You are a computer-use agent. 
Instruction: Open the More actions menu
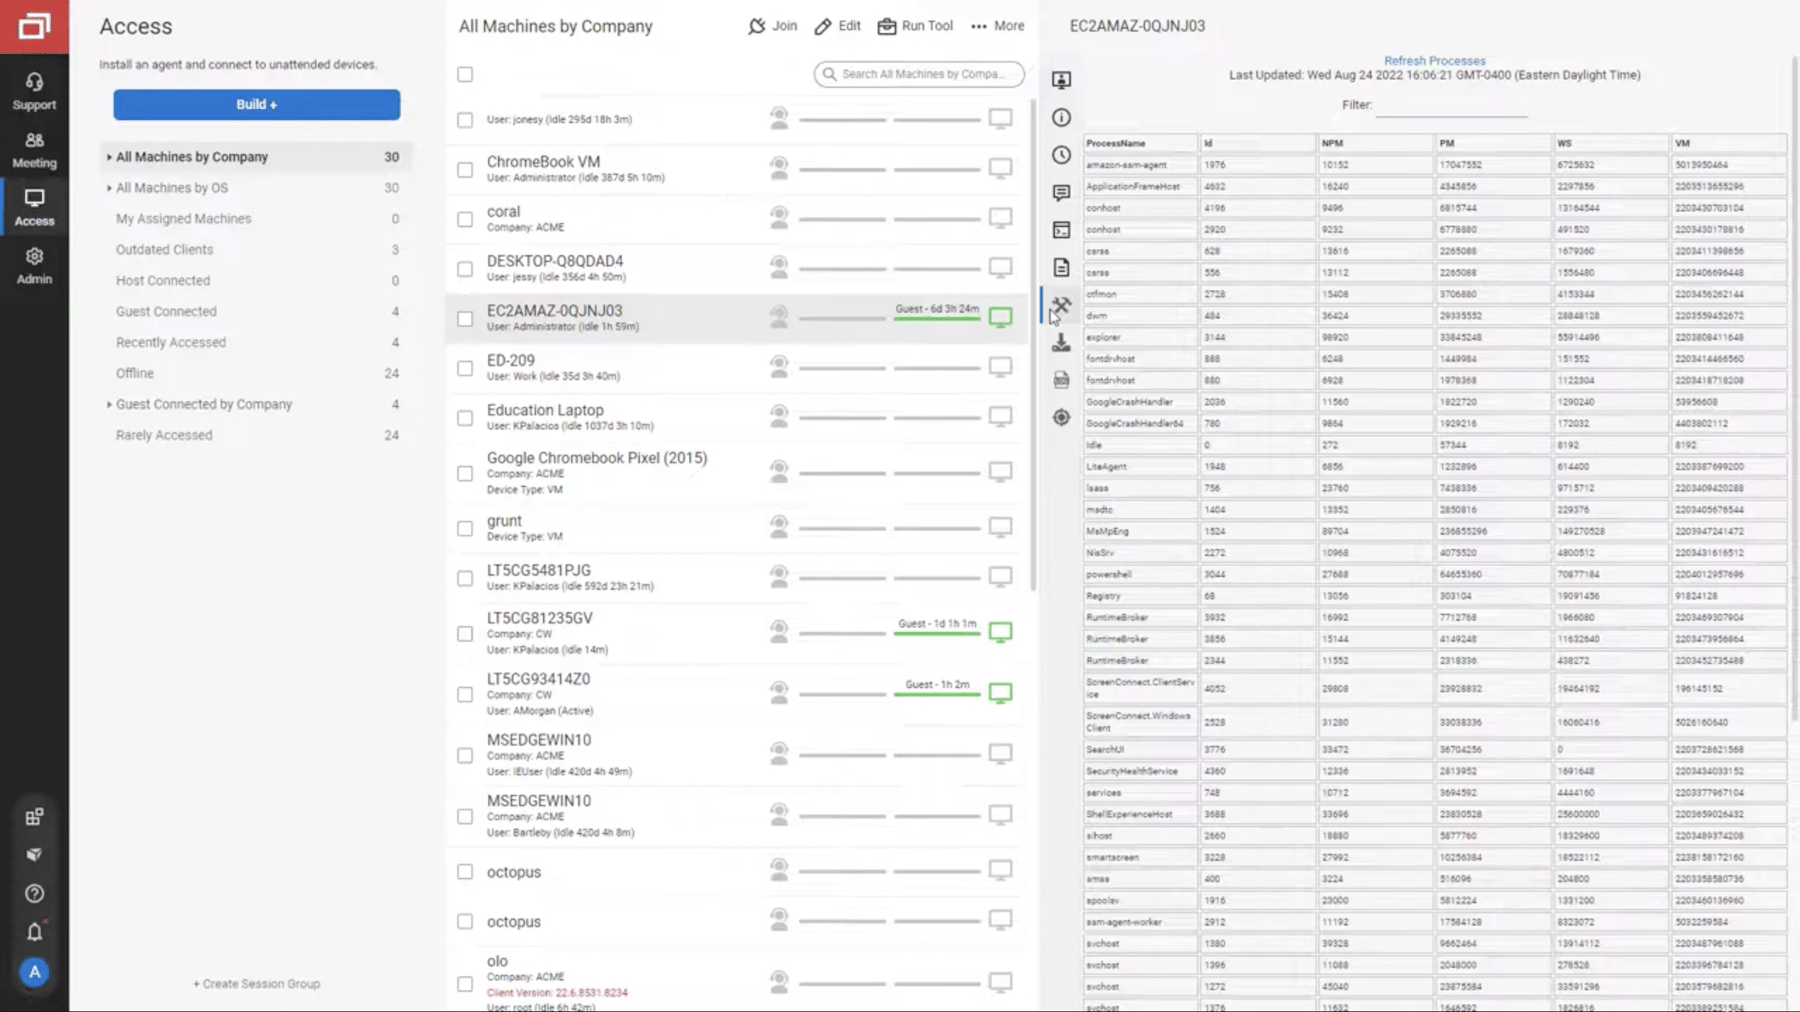(x=997, y=26)
